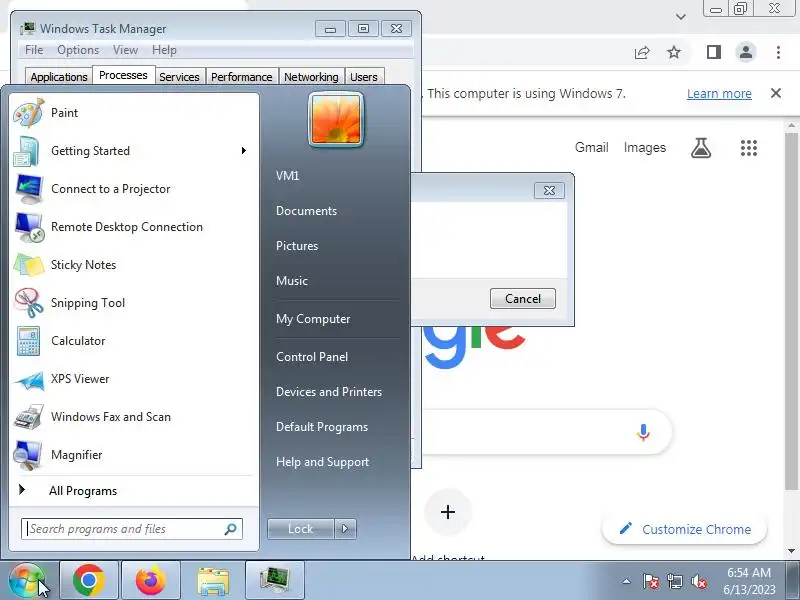
Task: Close the small dialog with its X button
Action: pos(549,190)
